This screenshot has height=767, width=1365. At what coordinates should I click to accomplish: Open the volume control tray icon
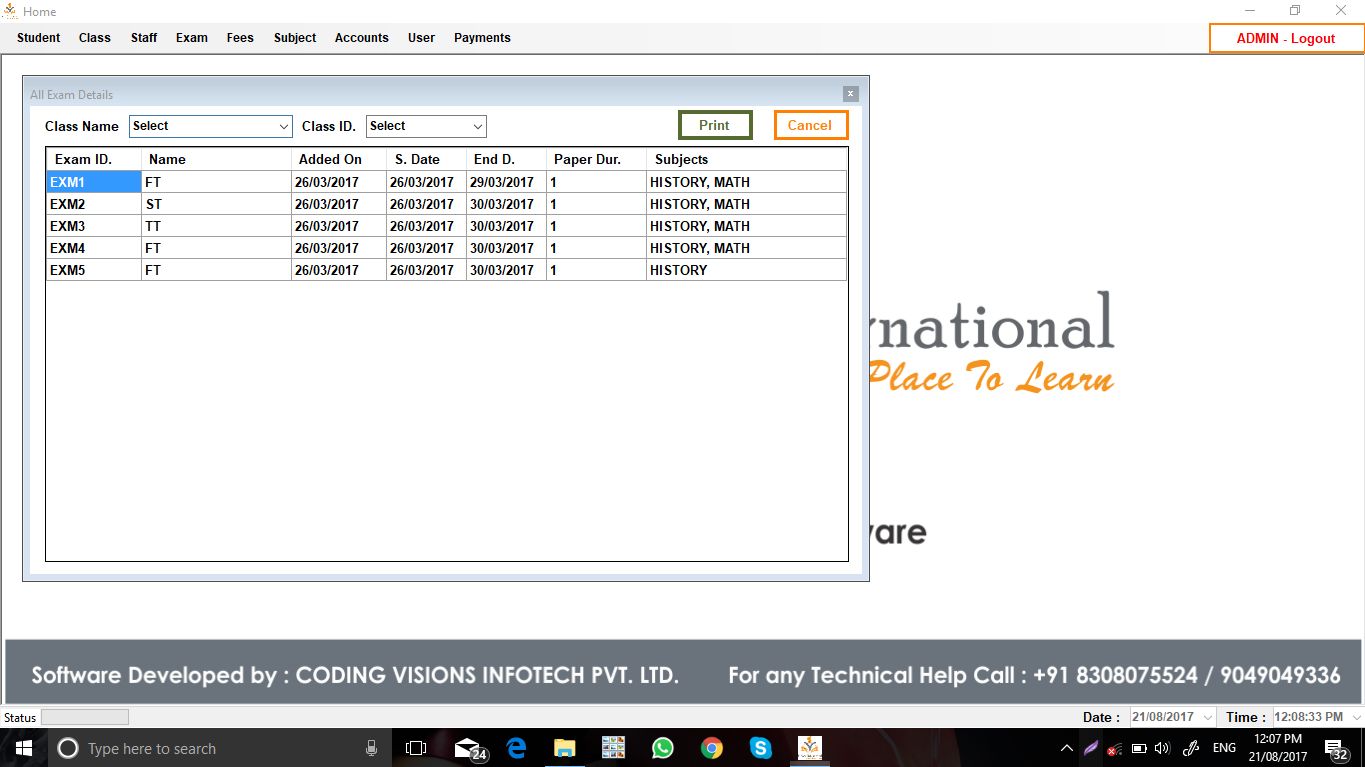tap(1161, 748)
